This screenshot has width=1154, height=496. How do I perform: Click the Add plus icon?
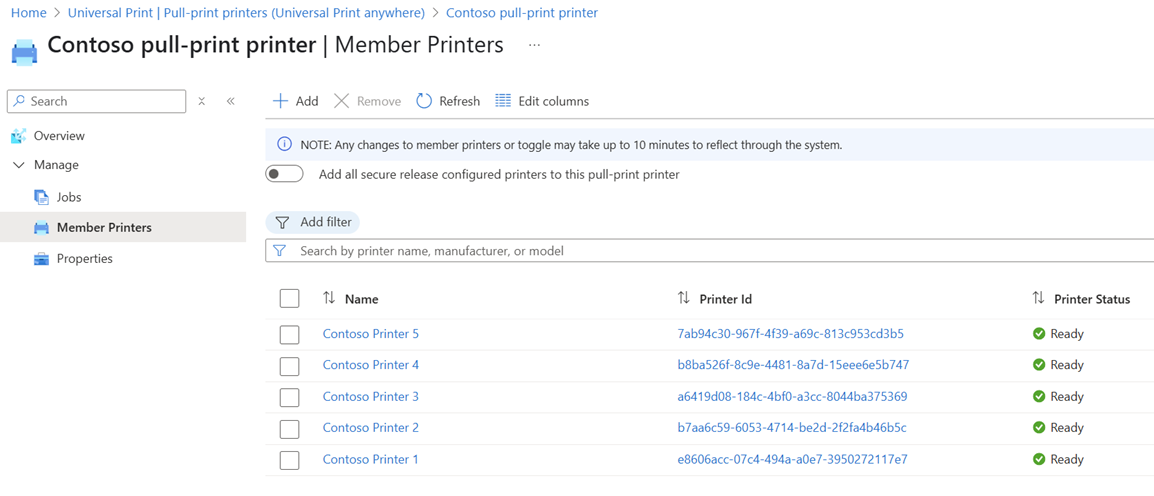(x=281, y=101)
